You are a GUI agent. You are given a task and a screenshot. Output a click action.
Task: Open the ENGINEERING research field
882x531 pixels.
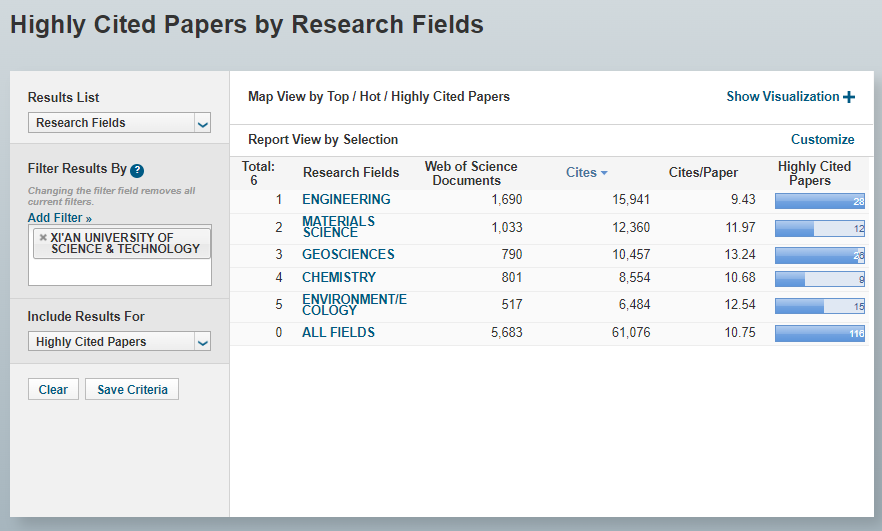(346, 199)
